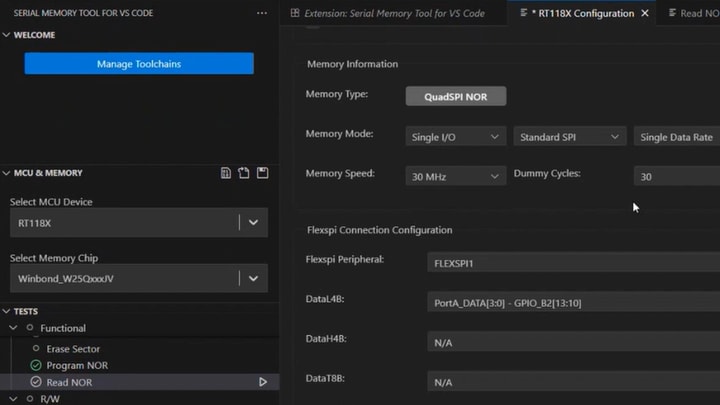This screenshot has width=720, height=405.
Task: Click the Manage Toolchains button
Action: pyautogui.click(x=139, y=64)
